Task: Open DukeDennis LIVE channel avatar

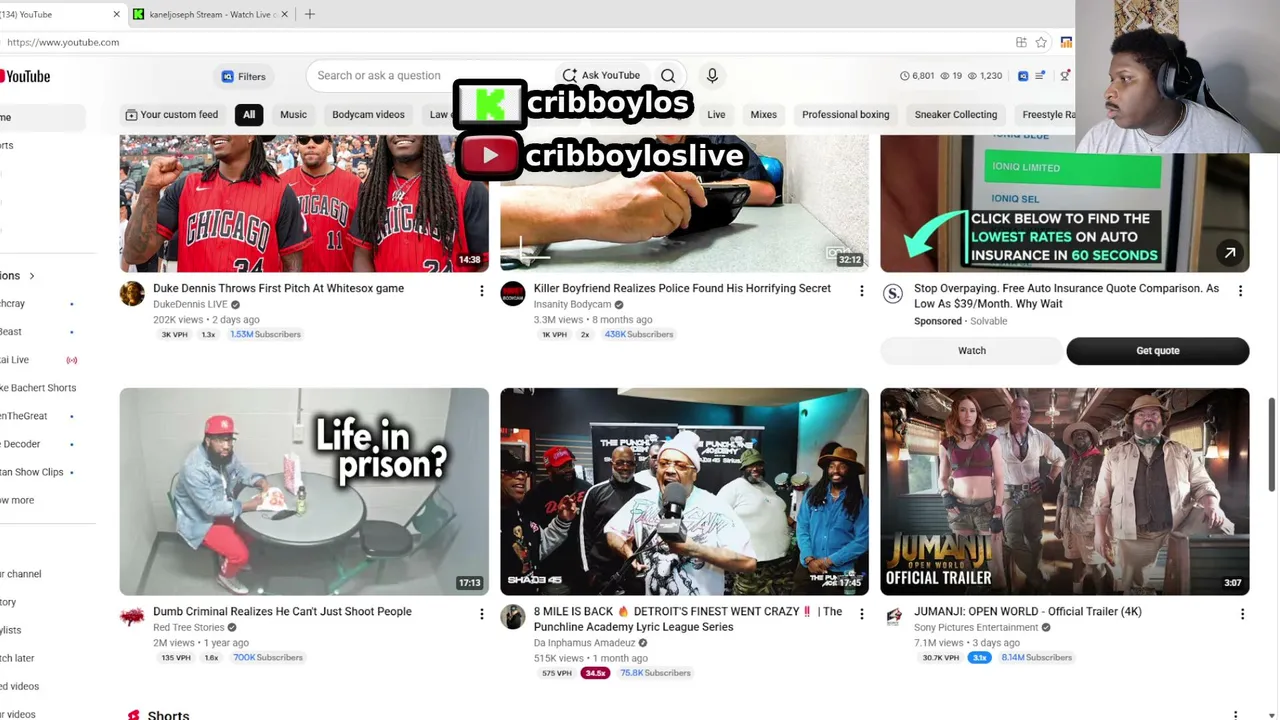Action: (132, 294)
